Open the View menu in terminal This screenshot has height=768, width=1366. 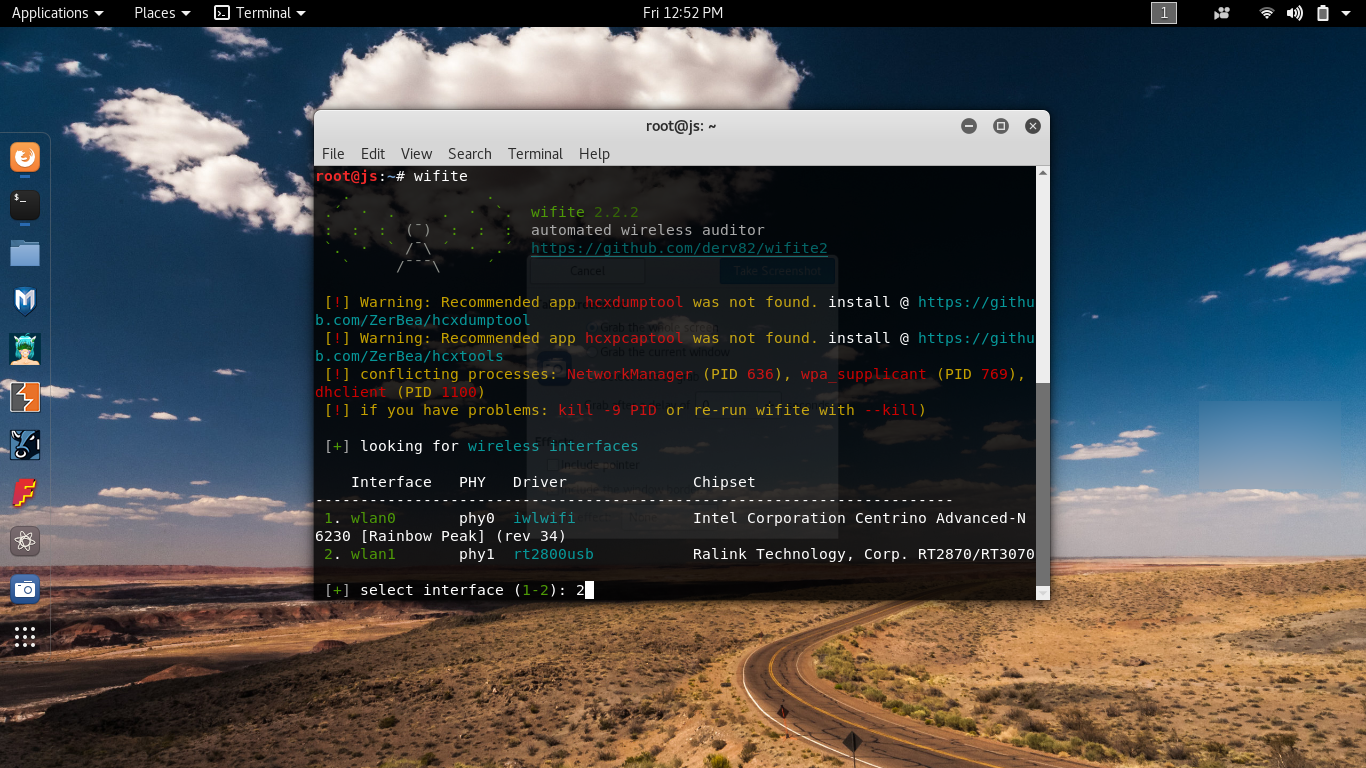tap(416, 154)
